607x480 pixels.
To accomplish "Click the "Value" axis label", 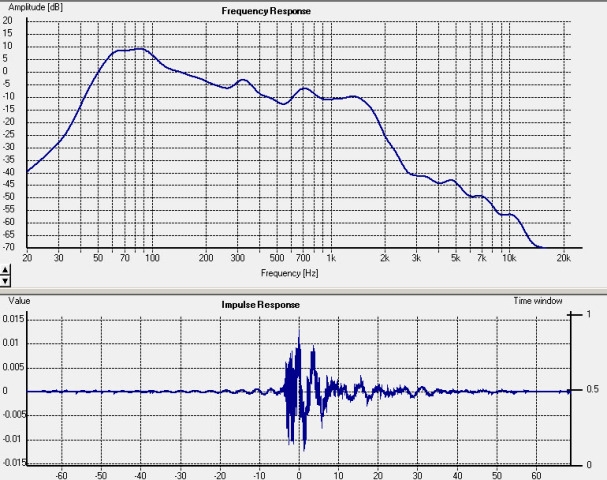I will (19, 301).
